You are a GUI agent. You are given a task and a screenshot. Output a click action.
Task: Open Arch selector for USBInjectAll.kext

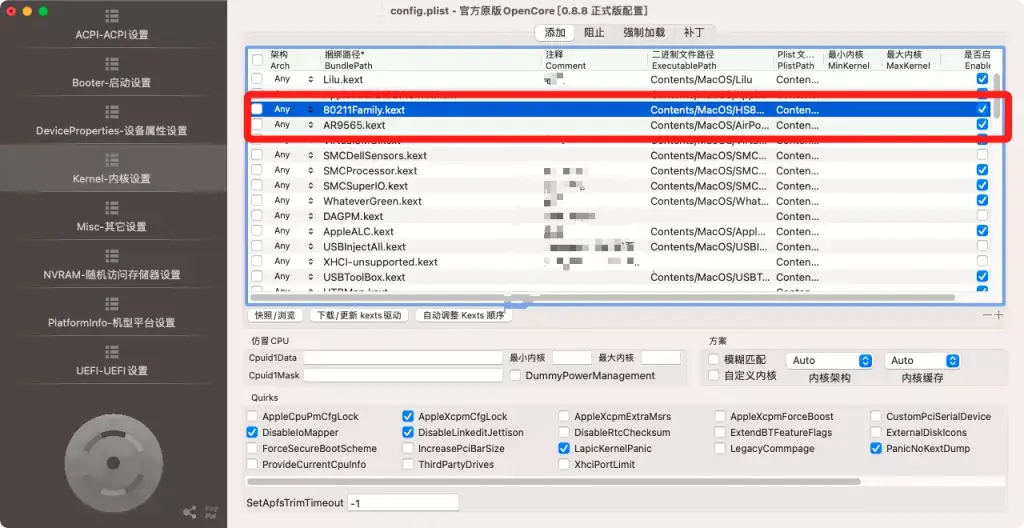click(x=293, y=246)
